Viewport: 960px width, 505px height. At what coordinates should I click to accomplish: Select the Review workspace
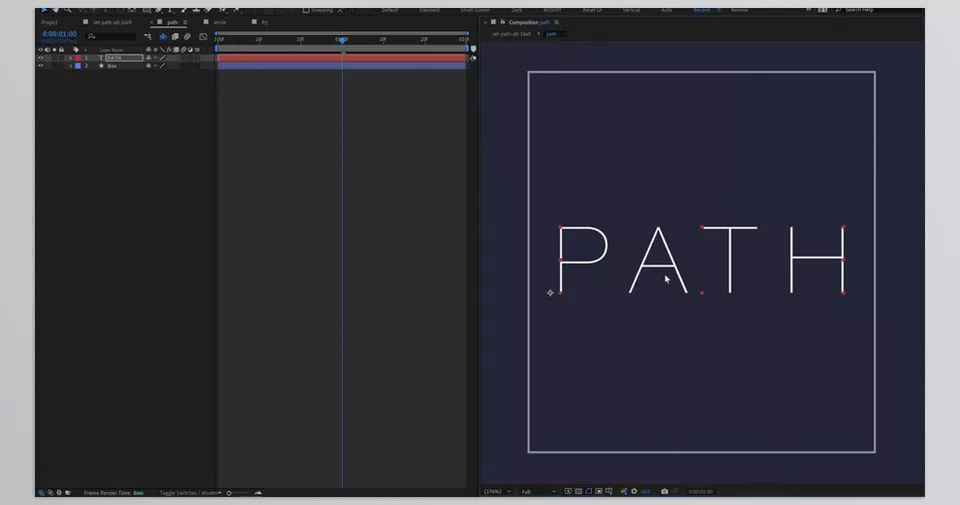click(x=739, y=10)
